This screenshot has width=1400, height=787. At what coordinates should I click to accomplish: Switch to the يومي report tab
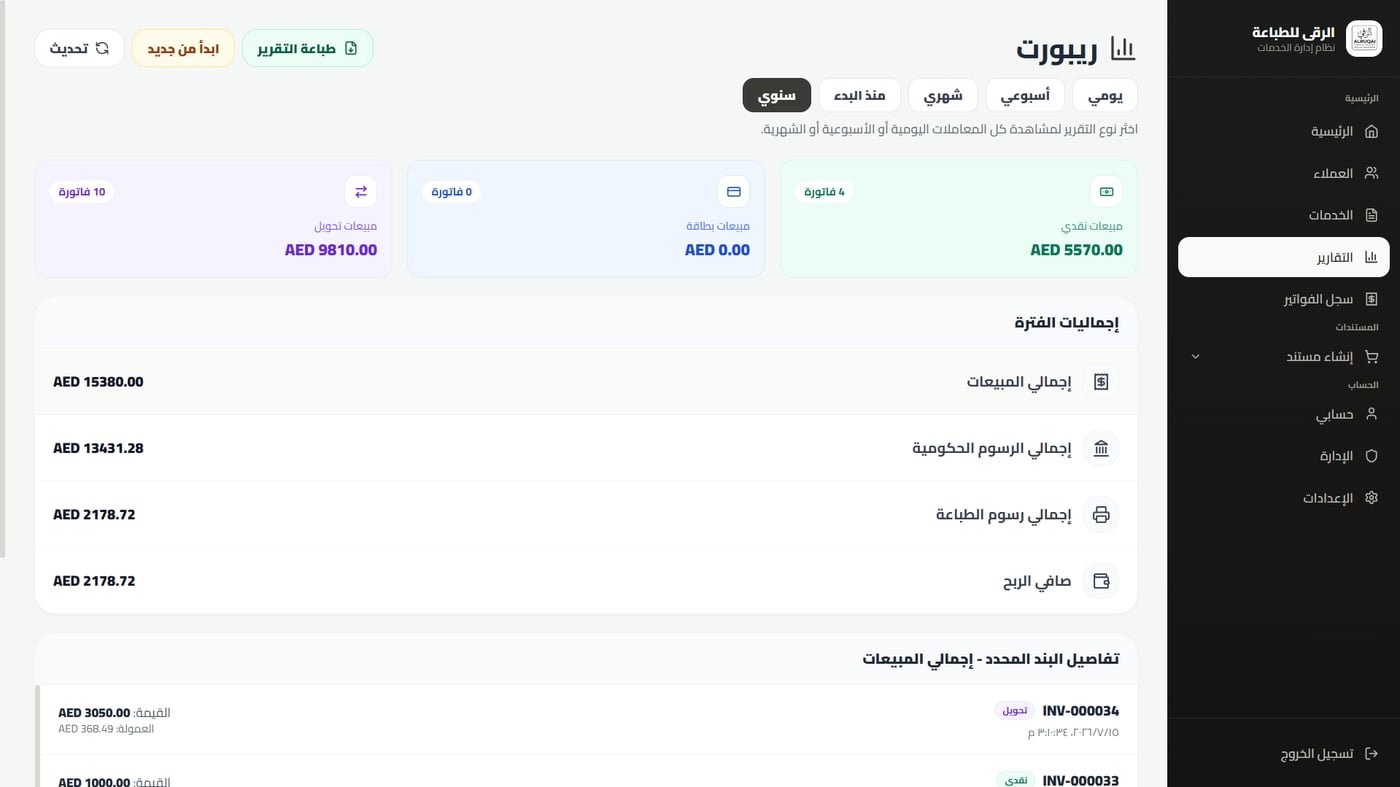[1105, 95]
